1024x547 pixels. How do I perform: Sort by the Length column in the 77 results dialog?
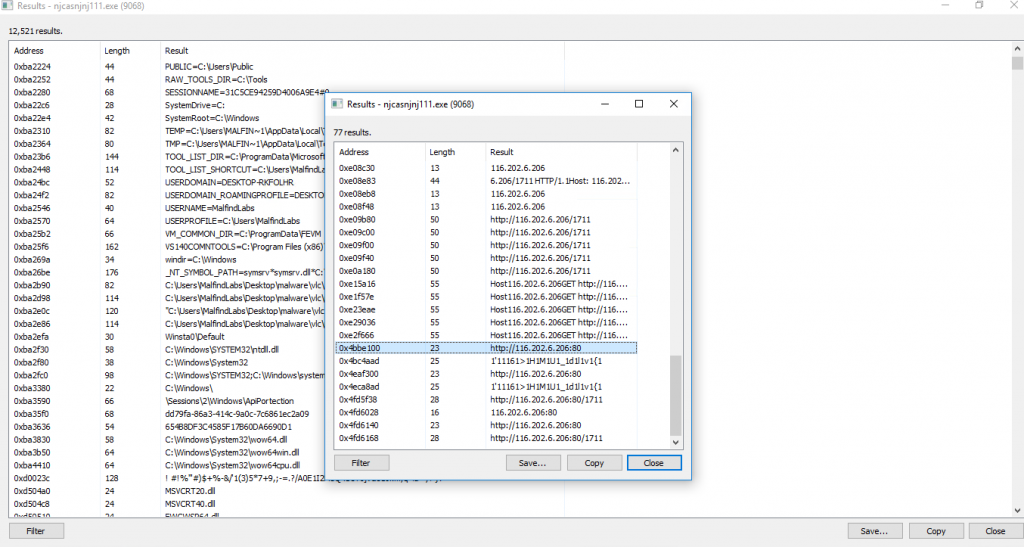point(454,152)
